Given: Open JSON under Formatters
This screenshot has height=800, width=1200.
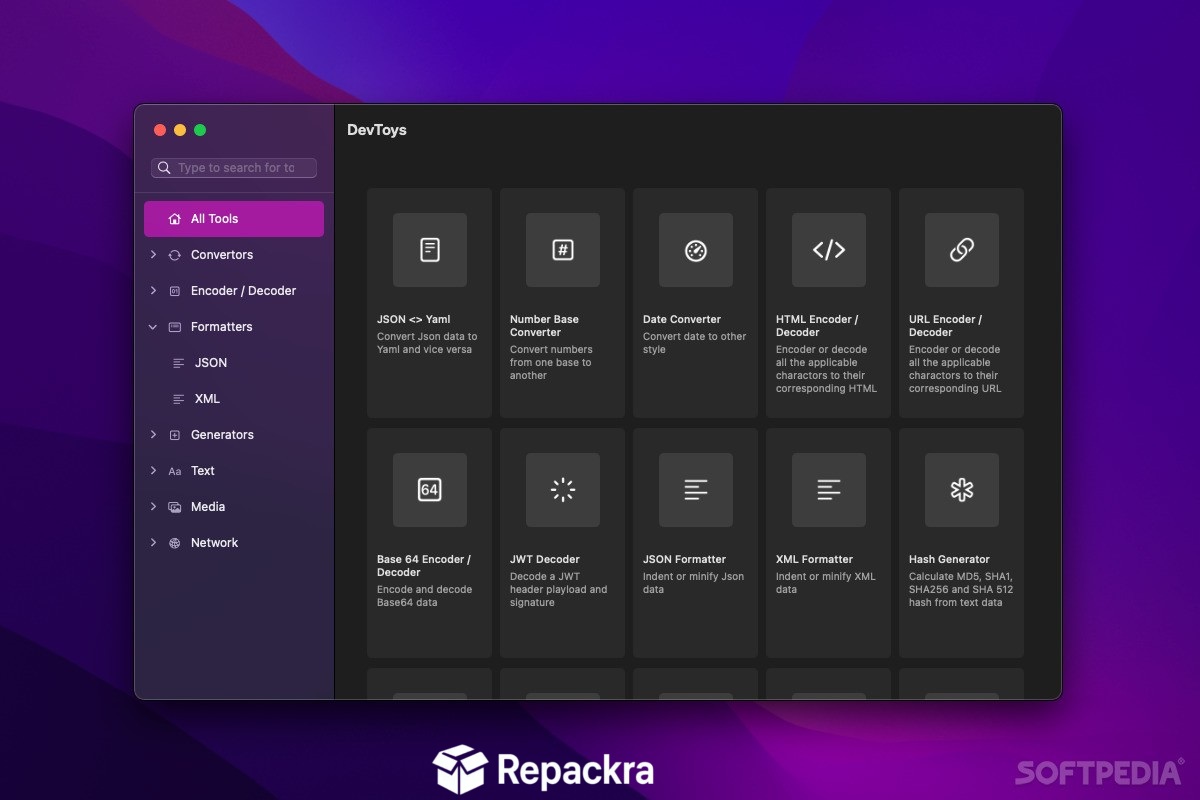Looking at the screenshot, I should point(211,363).
